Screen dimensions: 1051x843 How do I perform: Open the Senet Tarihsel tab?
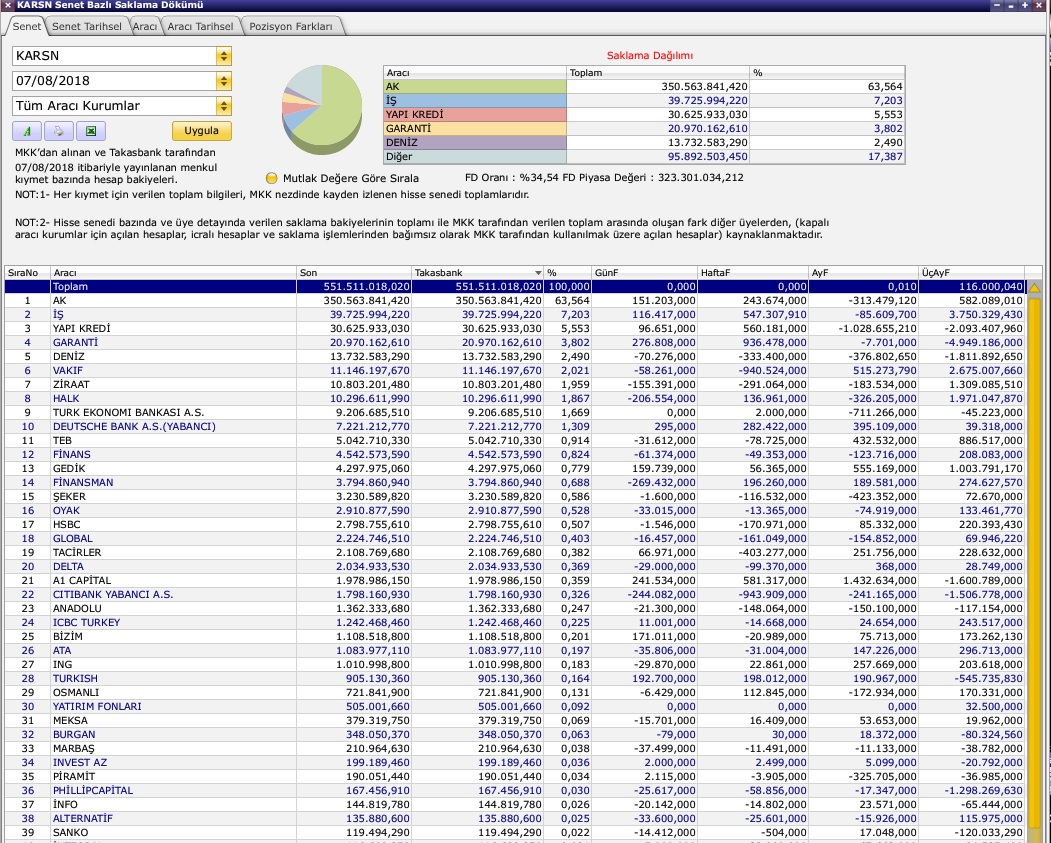point(87,26)
